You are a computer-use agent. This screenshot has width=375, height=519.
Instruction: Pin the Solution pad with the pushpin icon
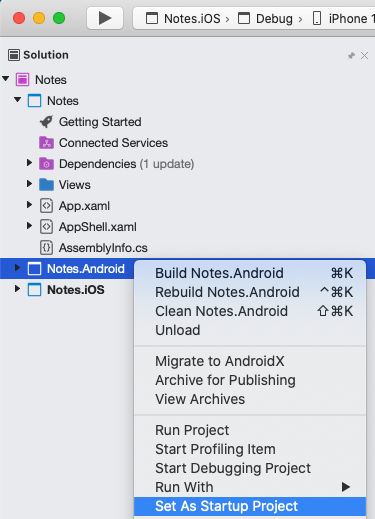tap(351, 55)
